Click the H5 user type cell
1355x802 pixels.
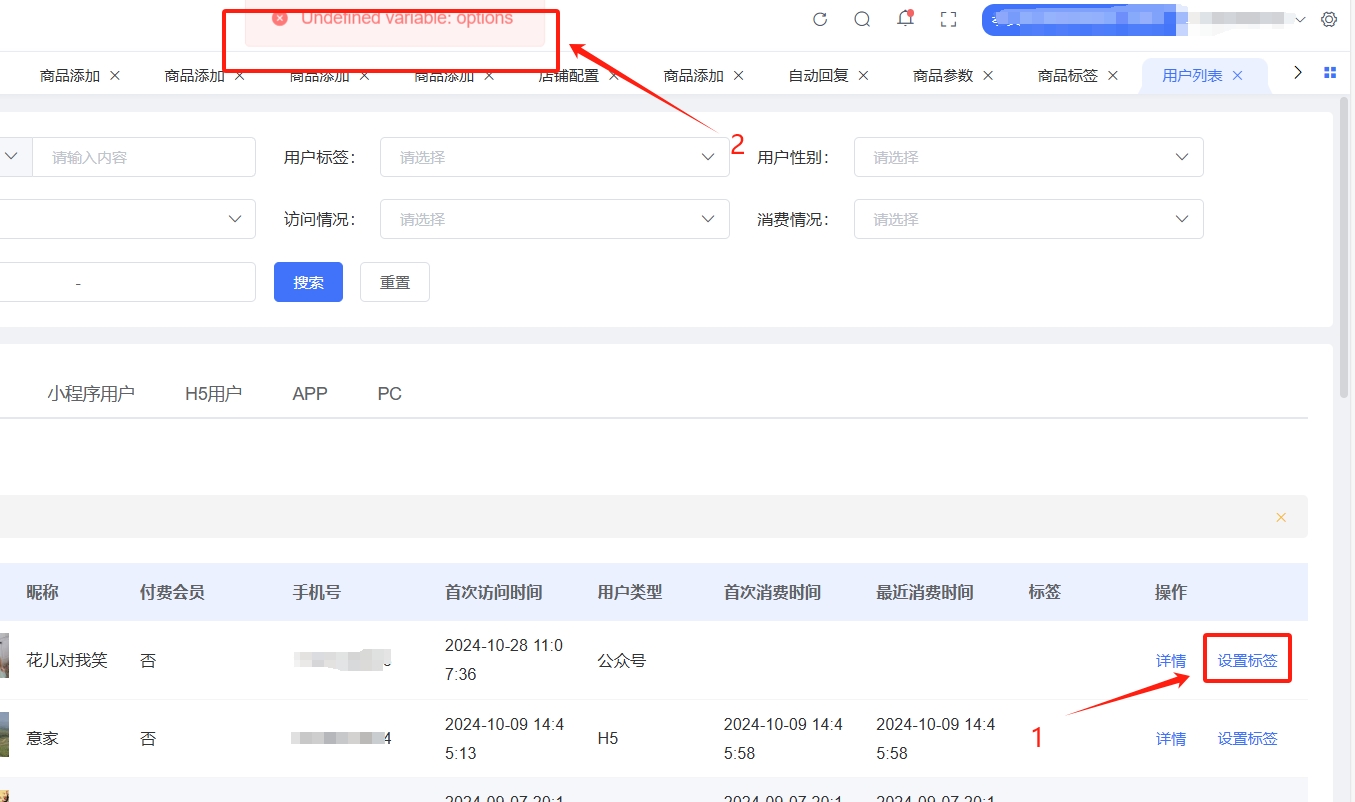[x=608, y=739]
